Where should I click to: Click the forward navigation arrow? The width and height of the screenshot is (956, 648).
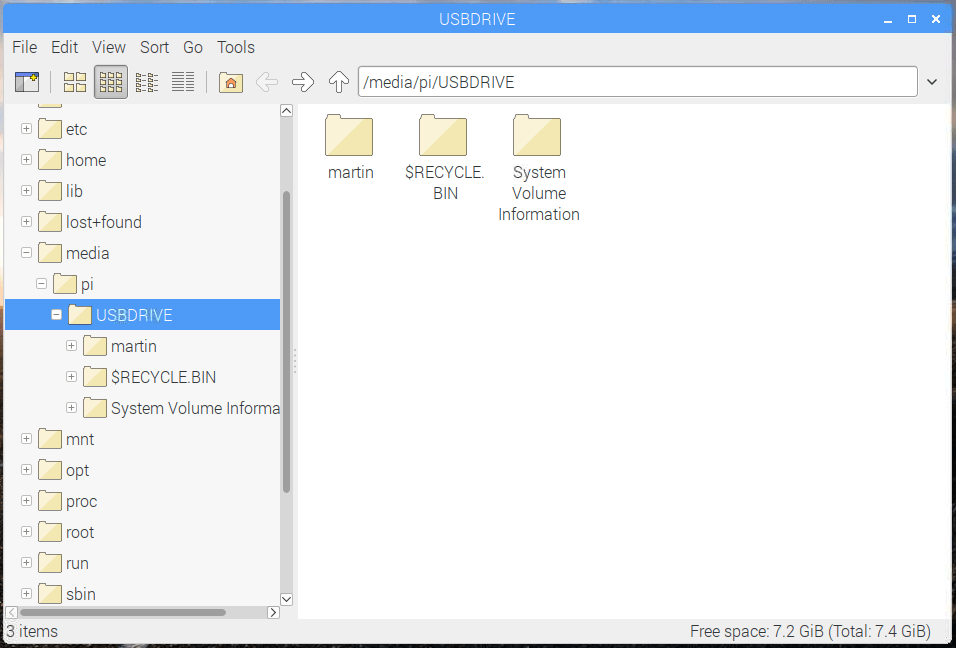point(303,81)
